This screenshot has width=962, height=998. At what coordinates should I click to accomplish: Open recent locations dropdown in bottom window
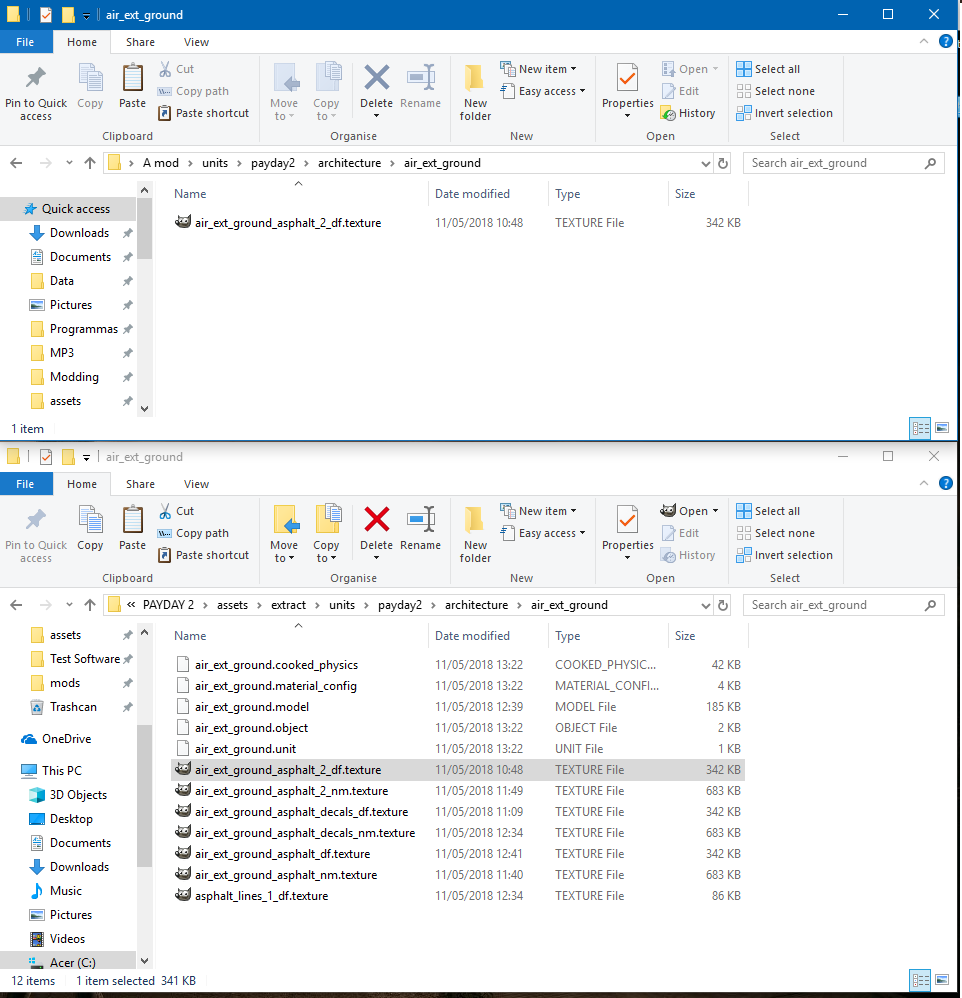click(69, 605)
